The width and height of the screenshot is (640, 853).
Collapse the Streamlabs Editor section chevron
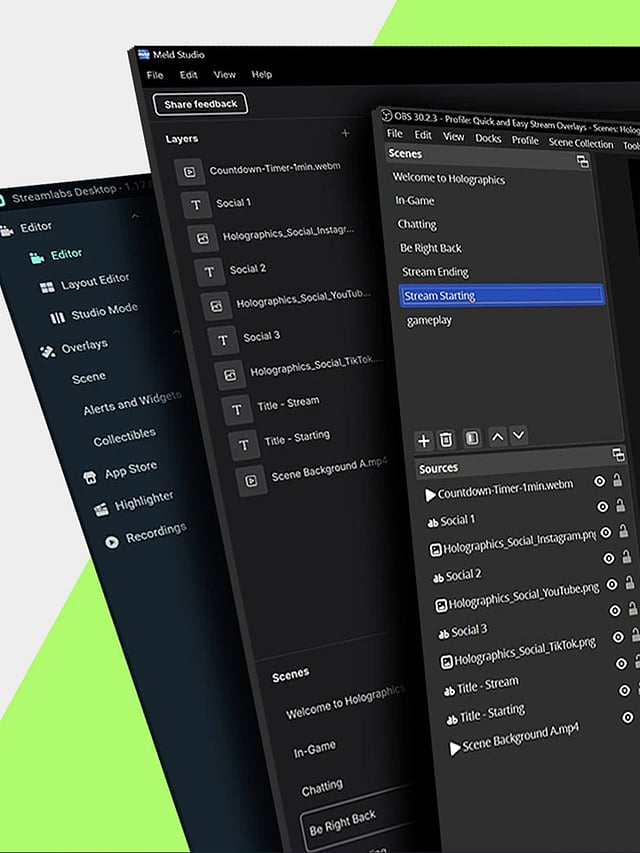pyautogui.click(x=135, y=217)
